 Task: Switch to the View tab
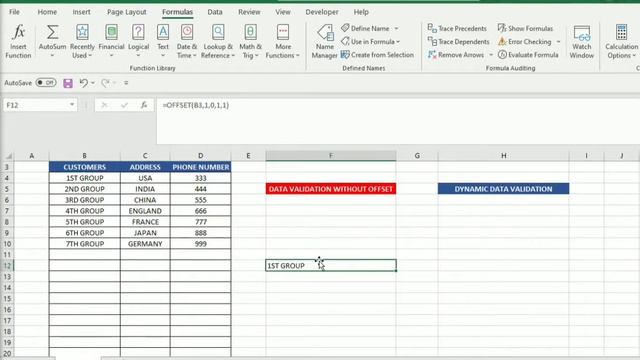pyautogui.click(x=282, y=12)
